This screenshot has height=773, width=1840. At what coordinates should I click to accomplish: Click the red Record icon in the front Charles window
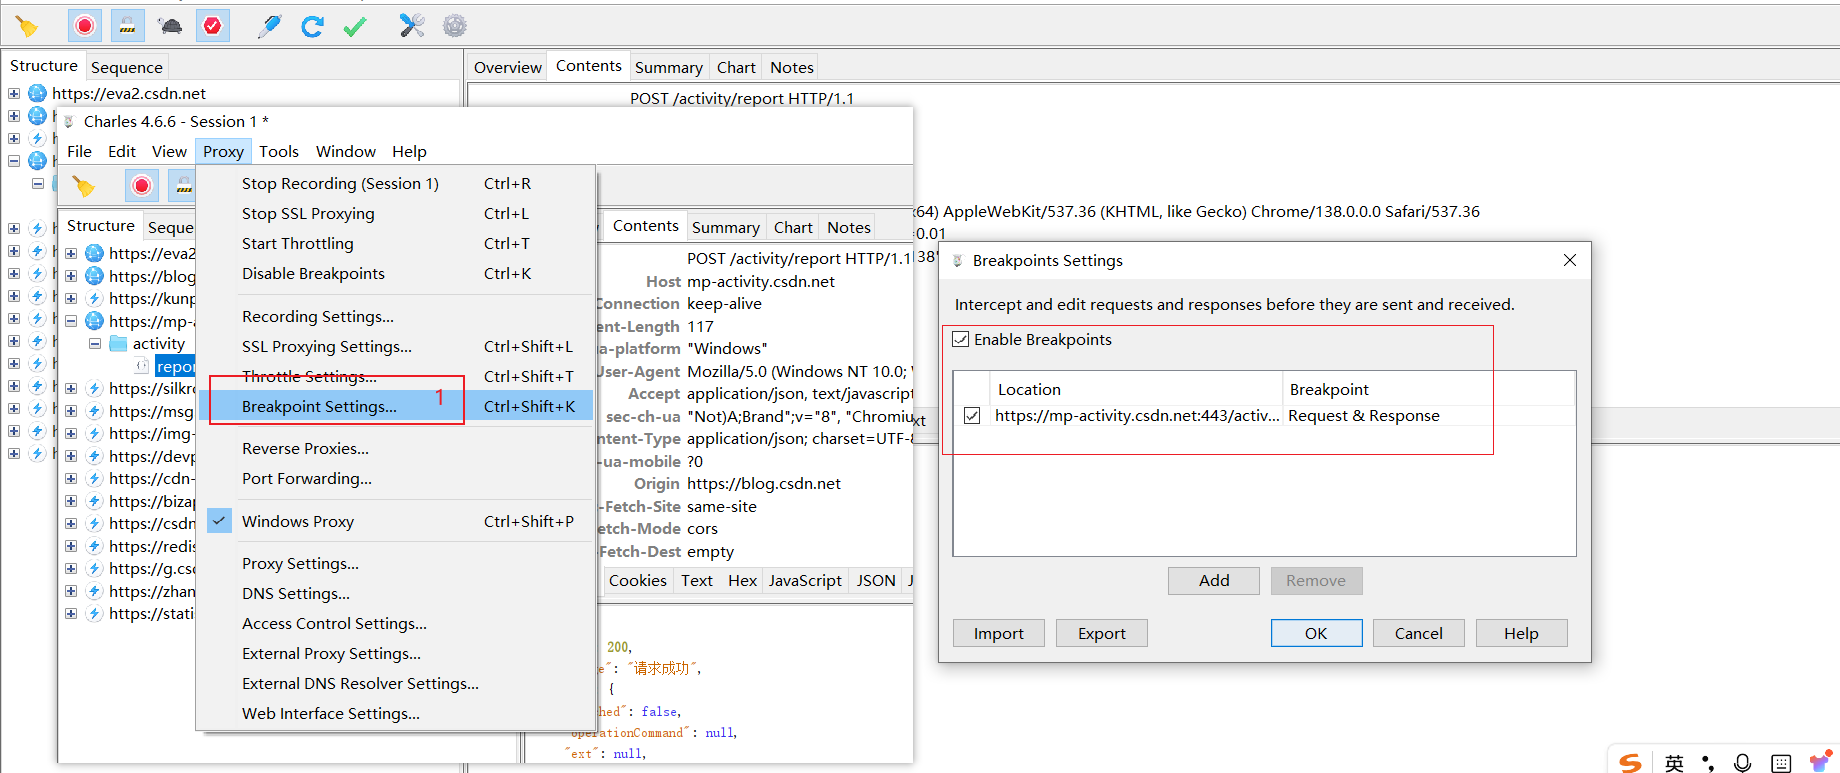(142, 186)
